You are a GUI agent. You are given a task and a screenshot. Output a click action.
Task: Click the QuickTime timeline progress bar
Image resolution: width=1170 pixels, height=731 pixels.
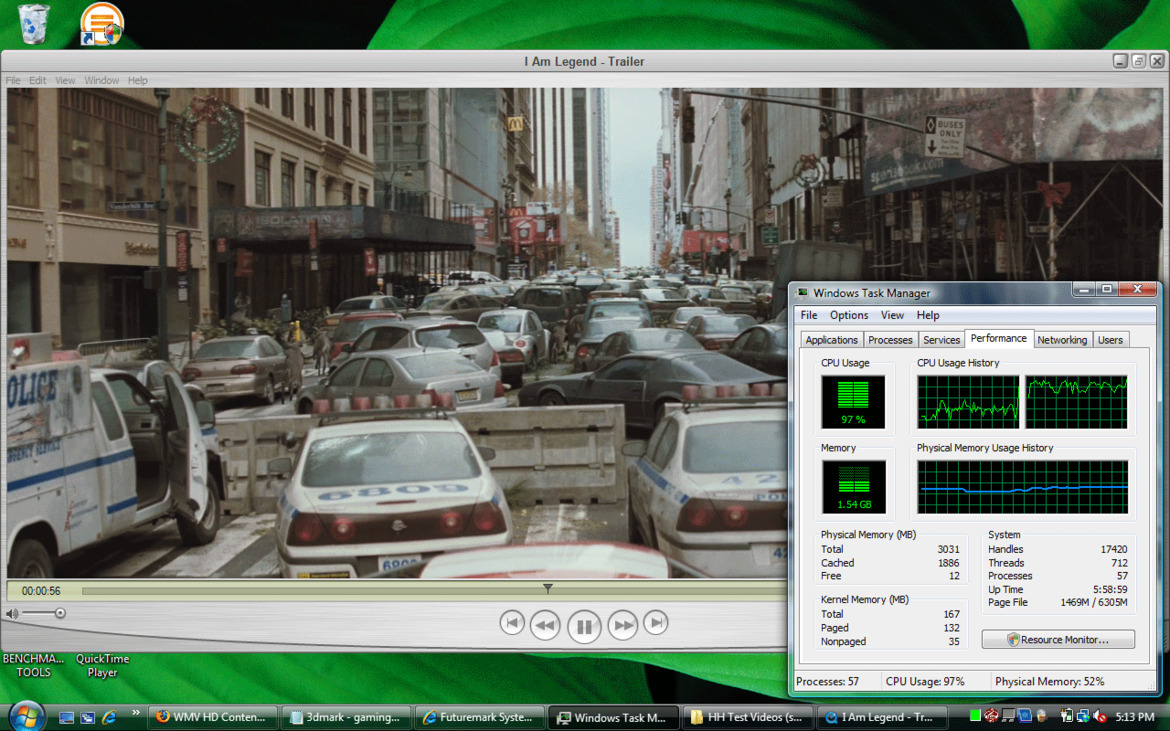[434, 590]
